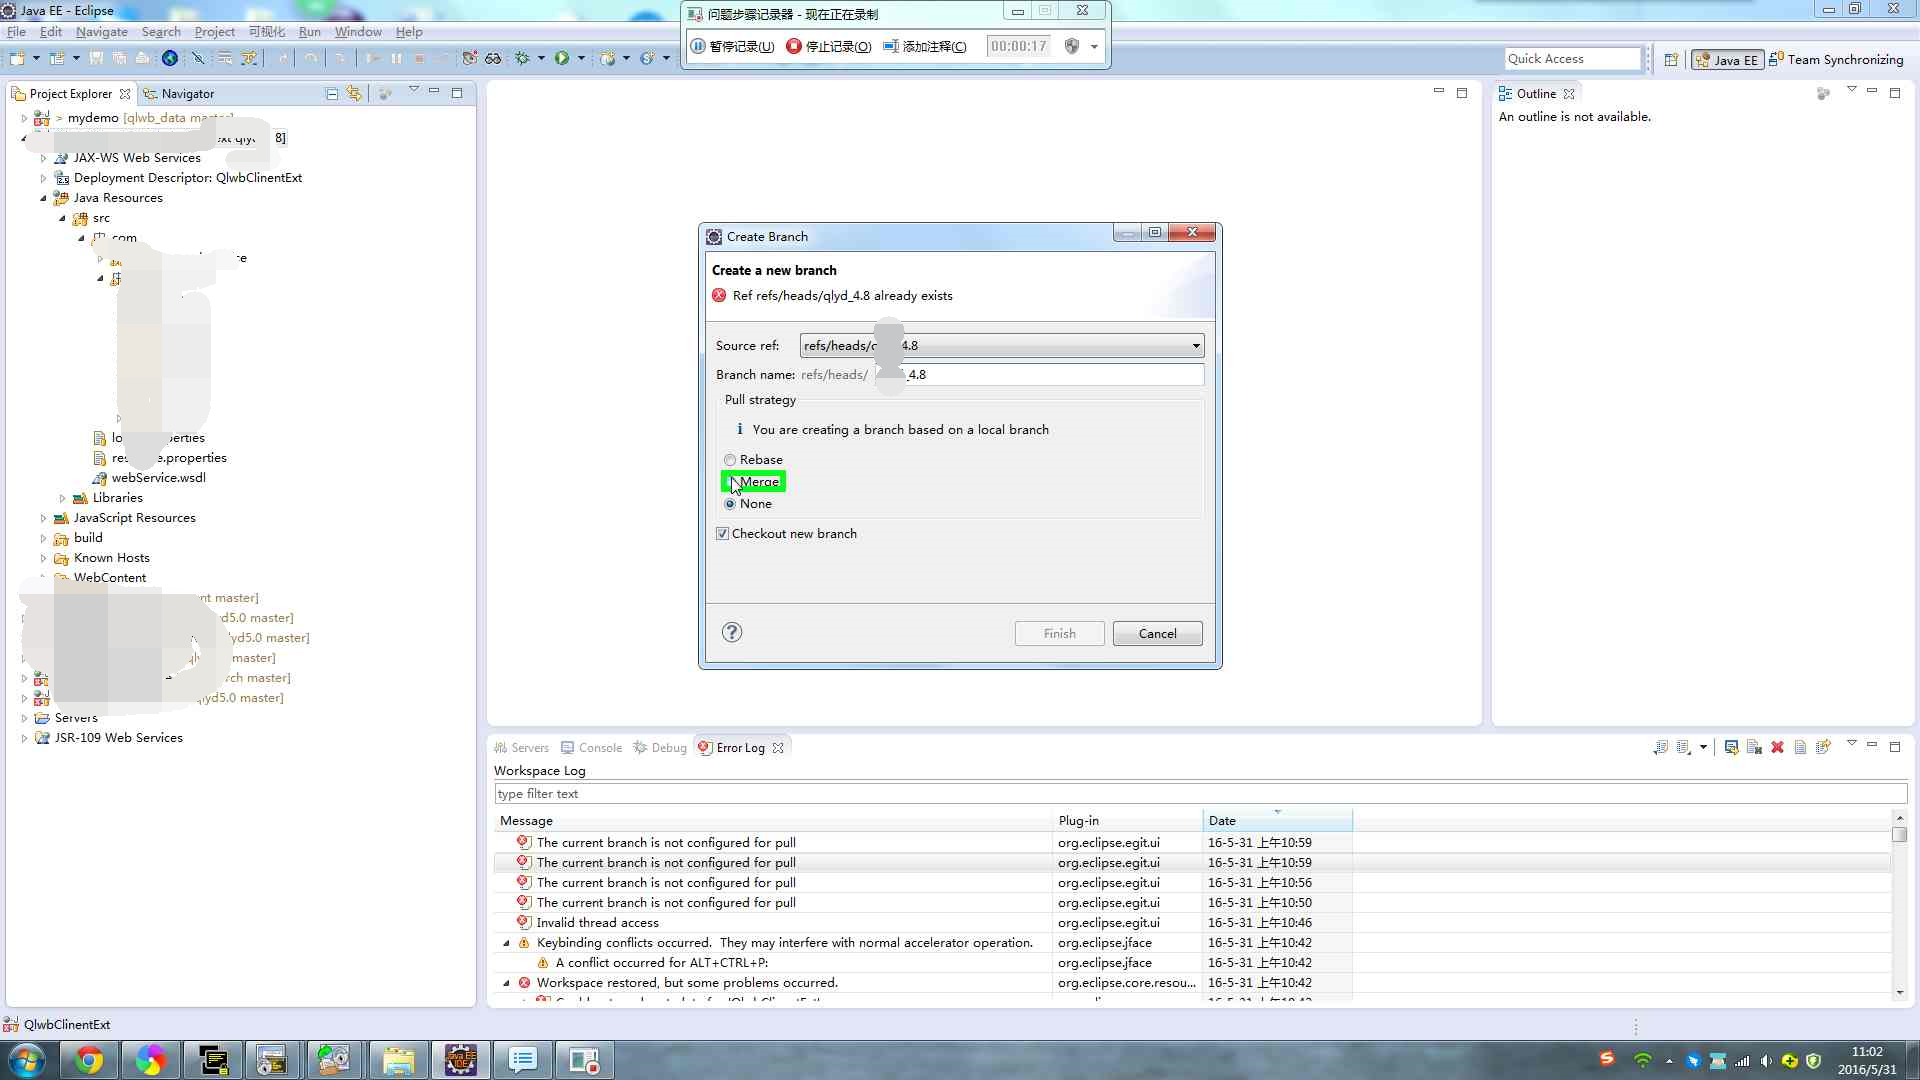Select the Merge pull strategy radio button

tap(729, 480)
